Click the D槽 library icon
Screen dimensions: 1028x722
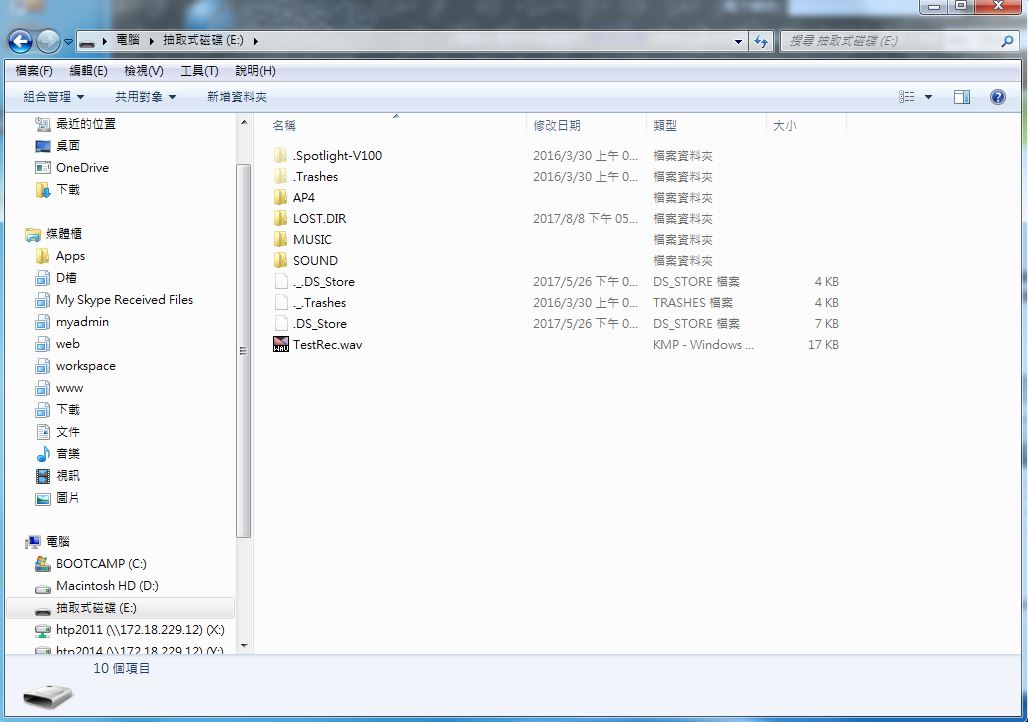coord(43,278)
